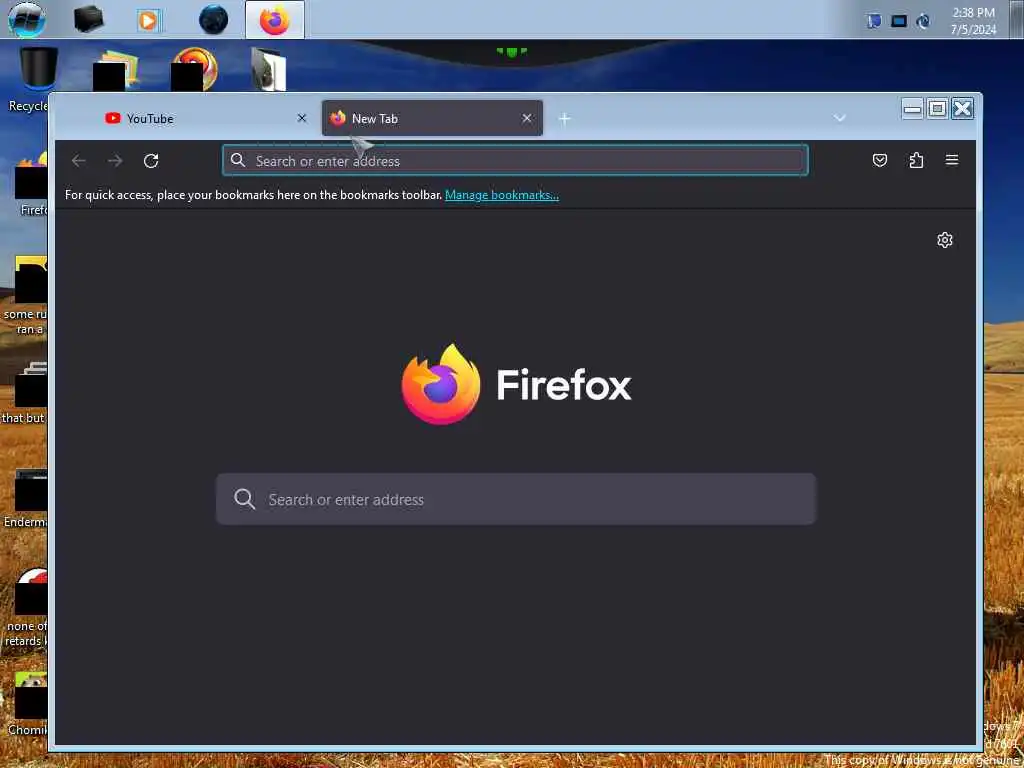Open the Extensions puzzle icon
Screen dimensions: 1024x768
[x=916, y=160]
